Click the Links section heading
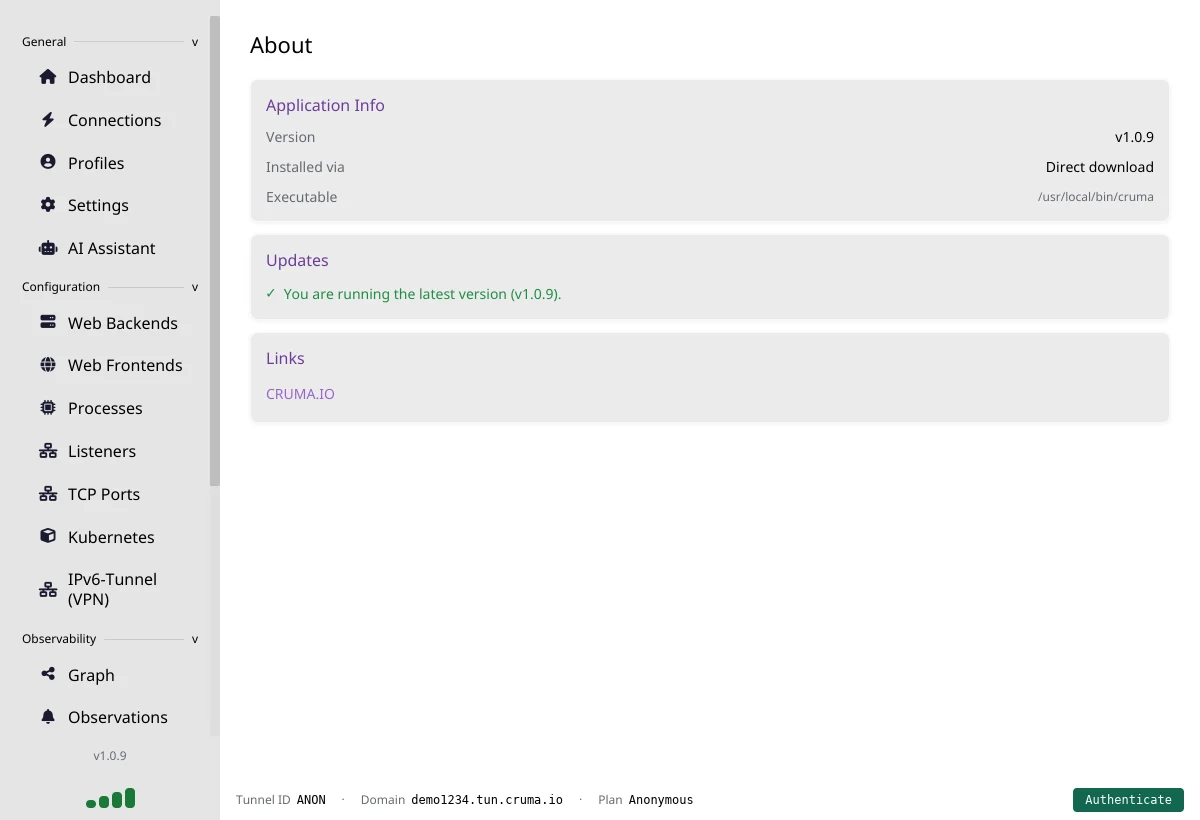1200x820 pixels. [x=285, y=358]
